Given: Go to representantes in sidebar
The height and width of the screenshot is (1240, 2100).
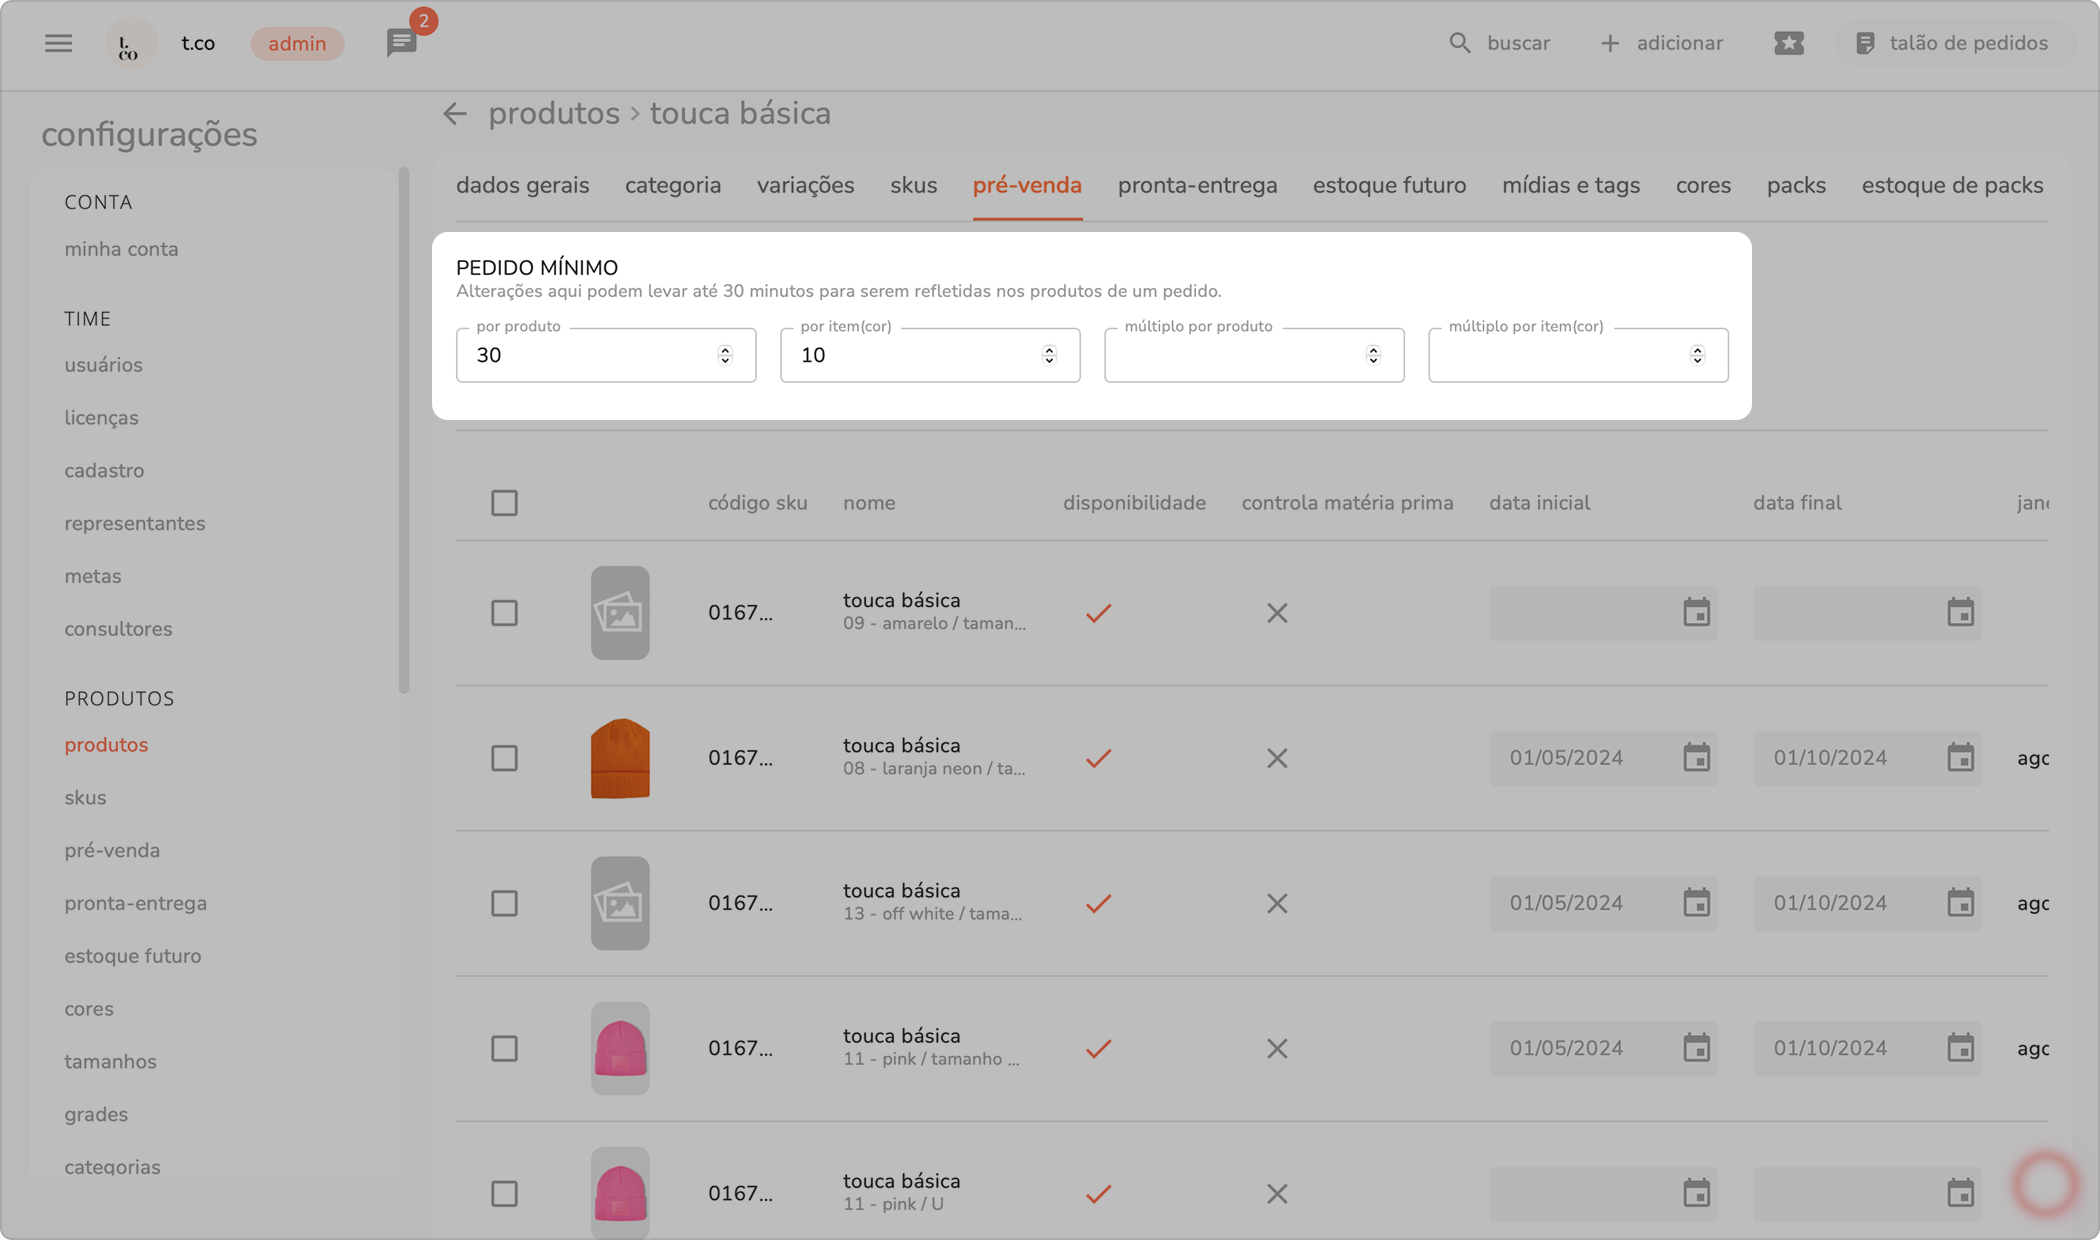Looking at the screenshot, I should pos(135,524).
